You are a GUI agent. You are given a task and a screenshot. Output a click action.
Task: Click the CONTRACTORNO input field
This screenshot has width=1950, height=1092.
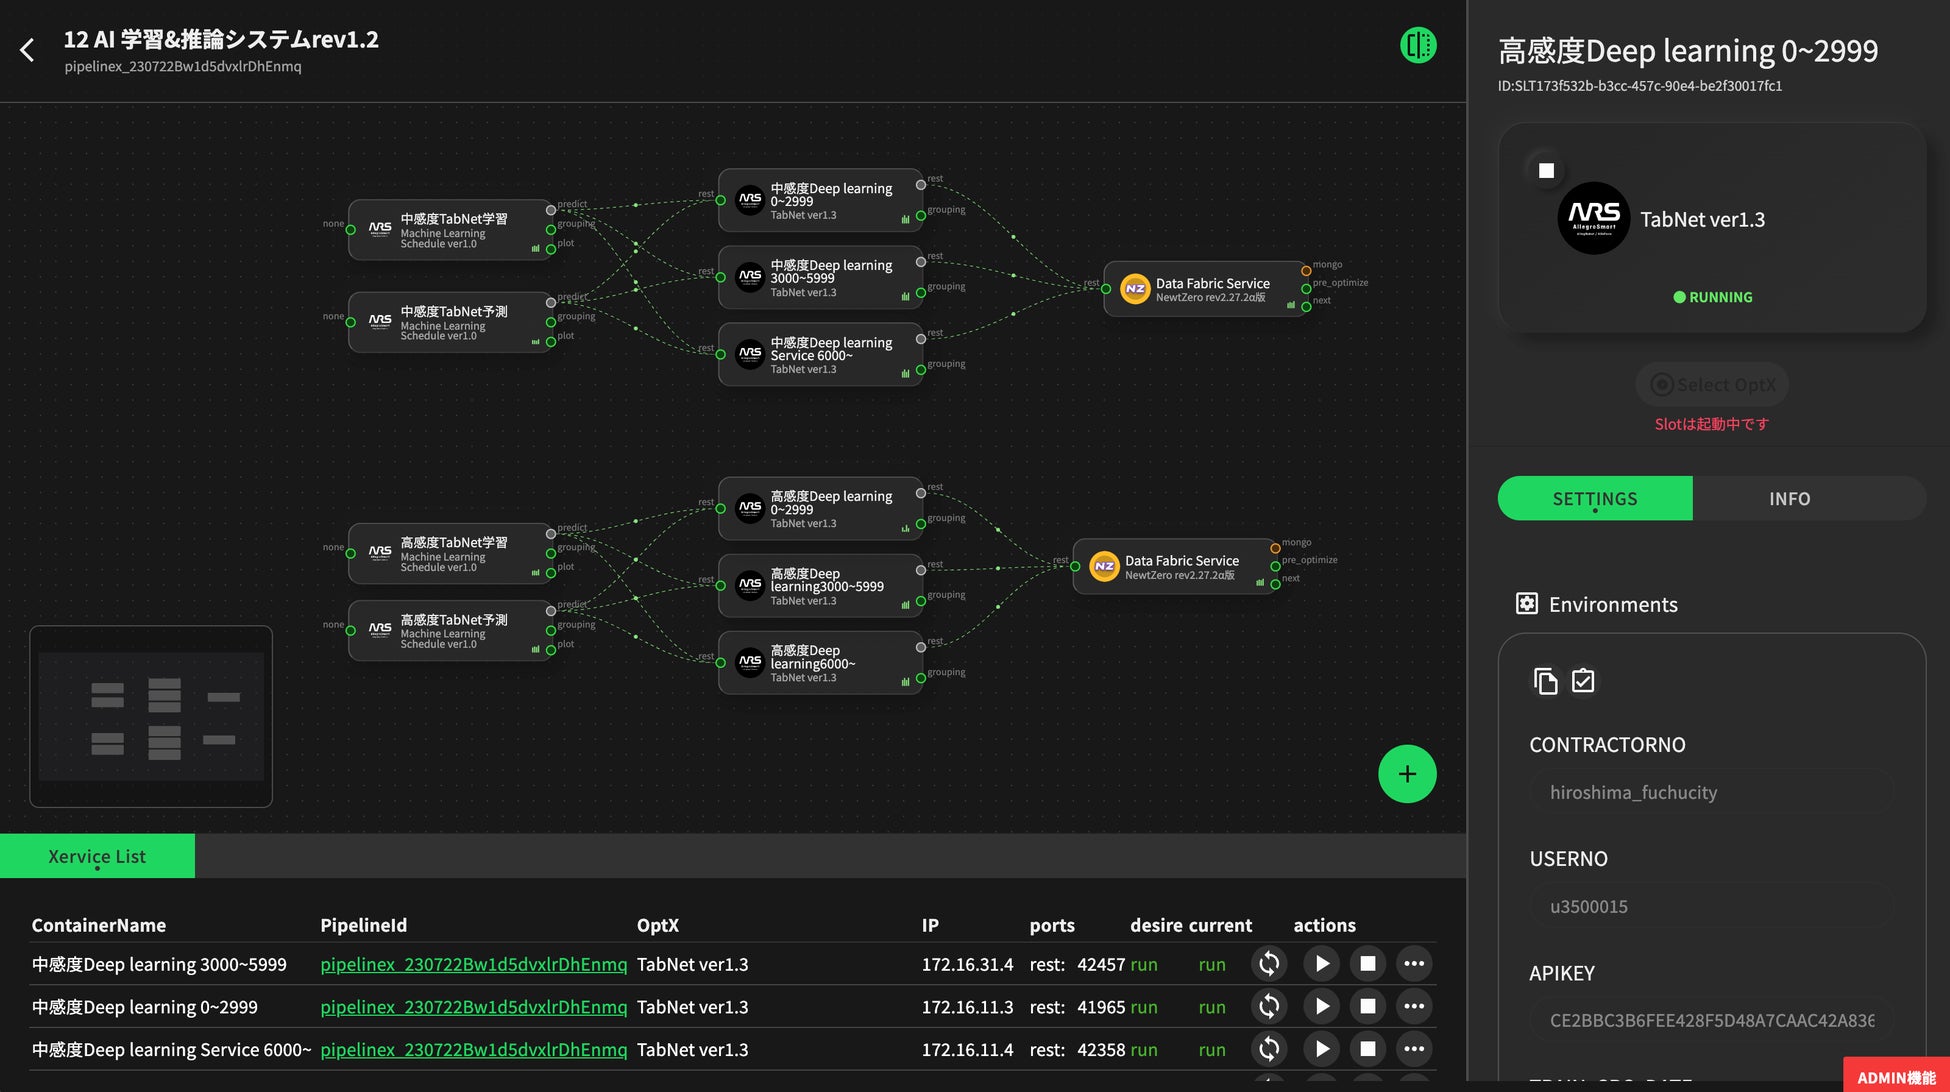[1710, 793]
